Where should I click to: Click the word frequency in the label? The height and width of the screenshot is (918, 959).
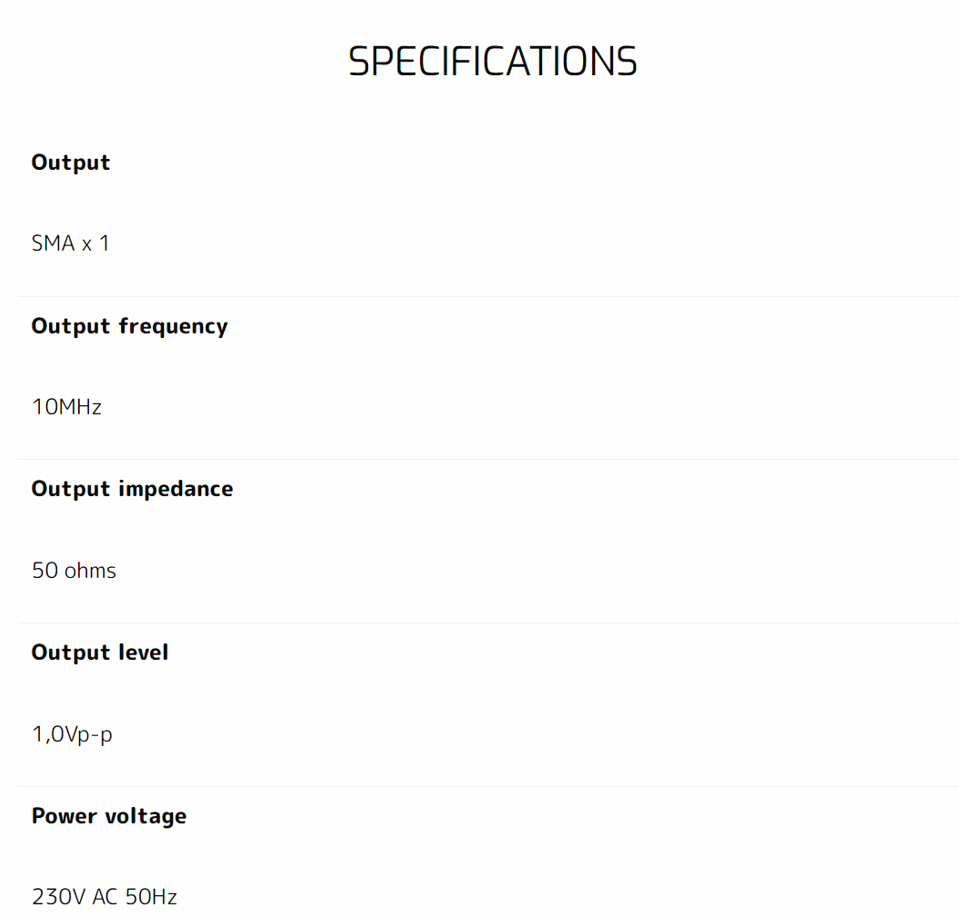tap(173, 326)
